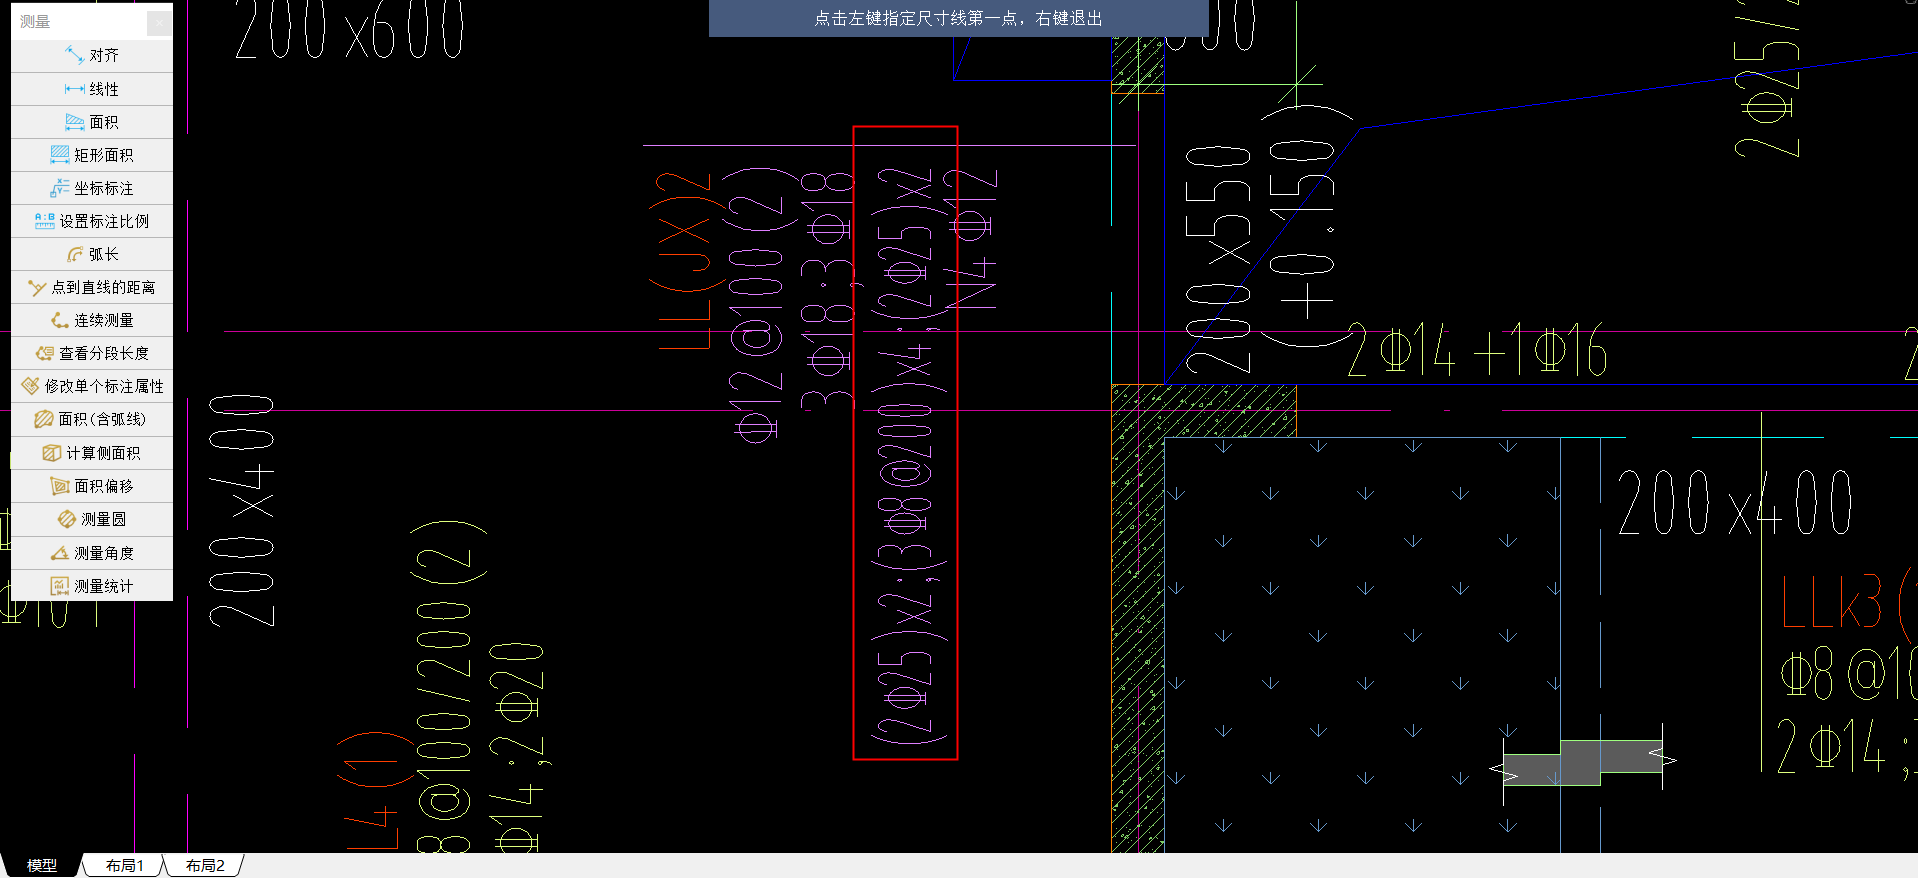The width and height of the screenshot is (1918, 878).
Task: Activate 计算侧面积 side area calculation
Action: click(92, 453)
